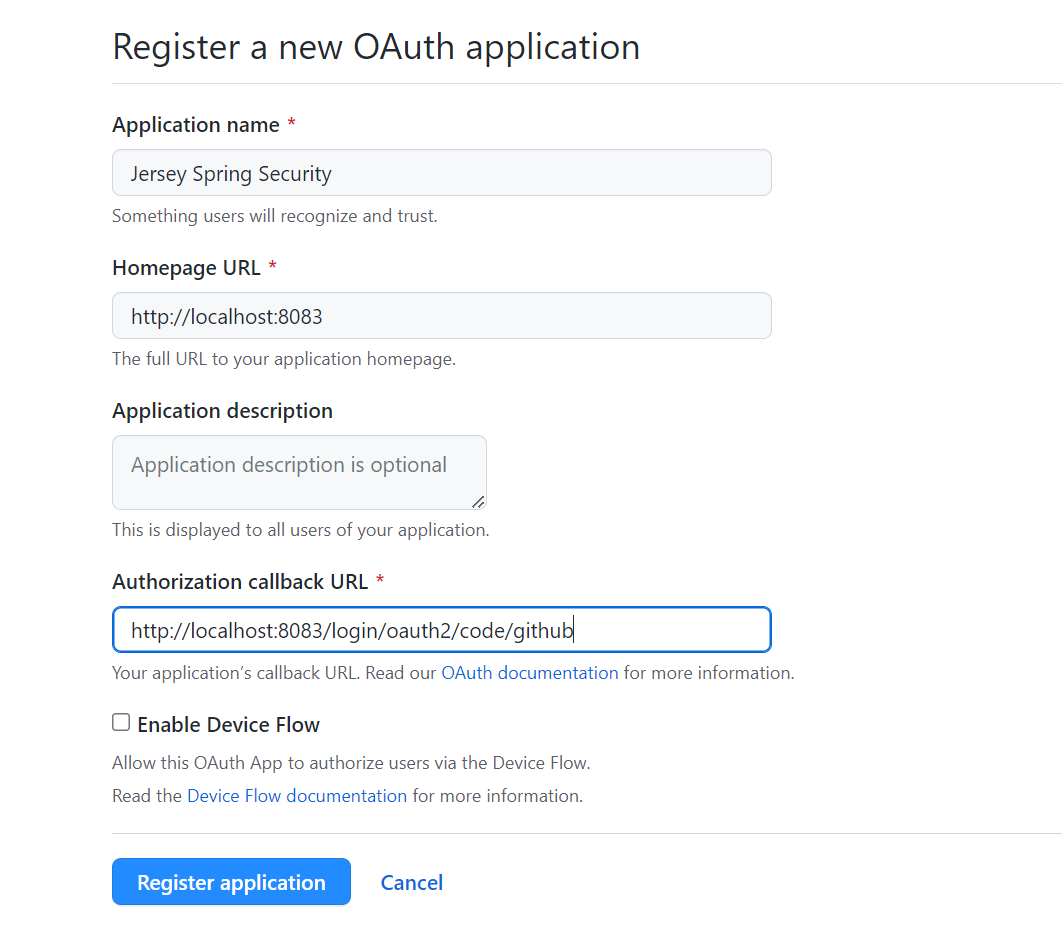The width and height of the screenshot is (1062, 925).
Task: Click the "Authorization callback URL" label
Action: point(240,582)
